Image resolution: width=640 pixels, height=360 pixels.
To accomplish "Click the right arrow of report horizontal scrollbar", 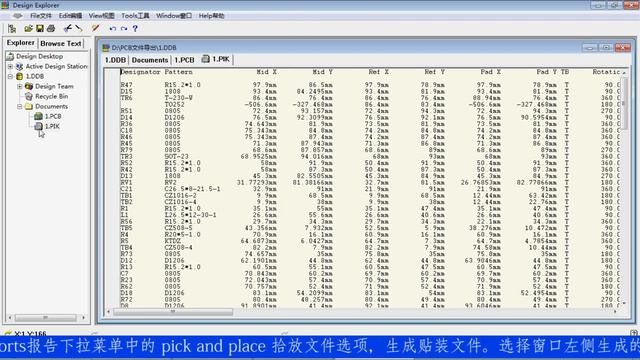I will (x=615, y=312).
